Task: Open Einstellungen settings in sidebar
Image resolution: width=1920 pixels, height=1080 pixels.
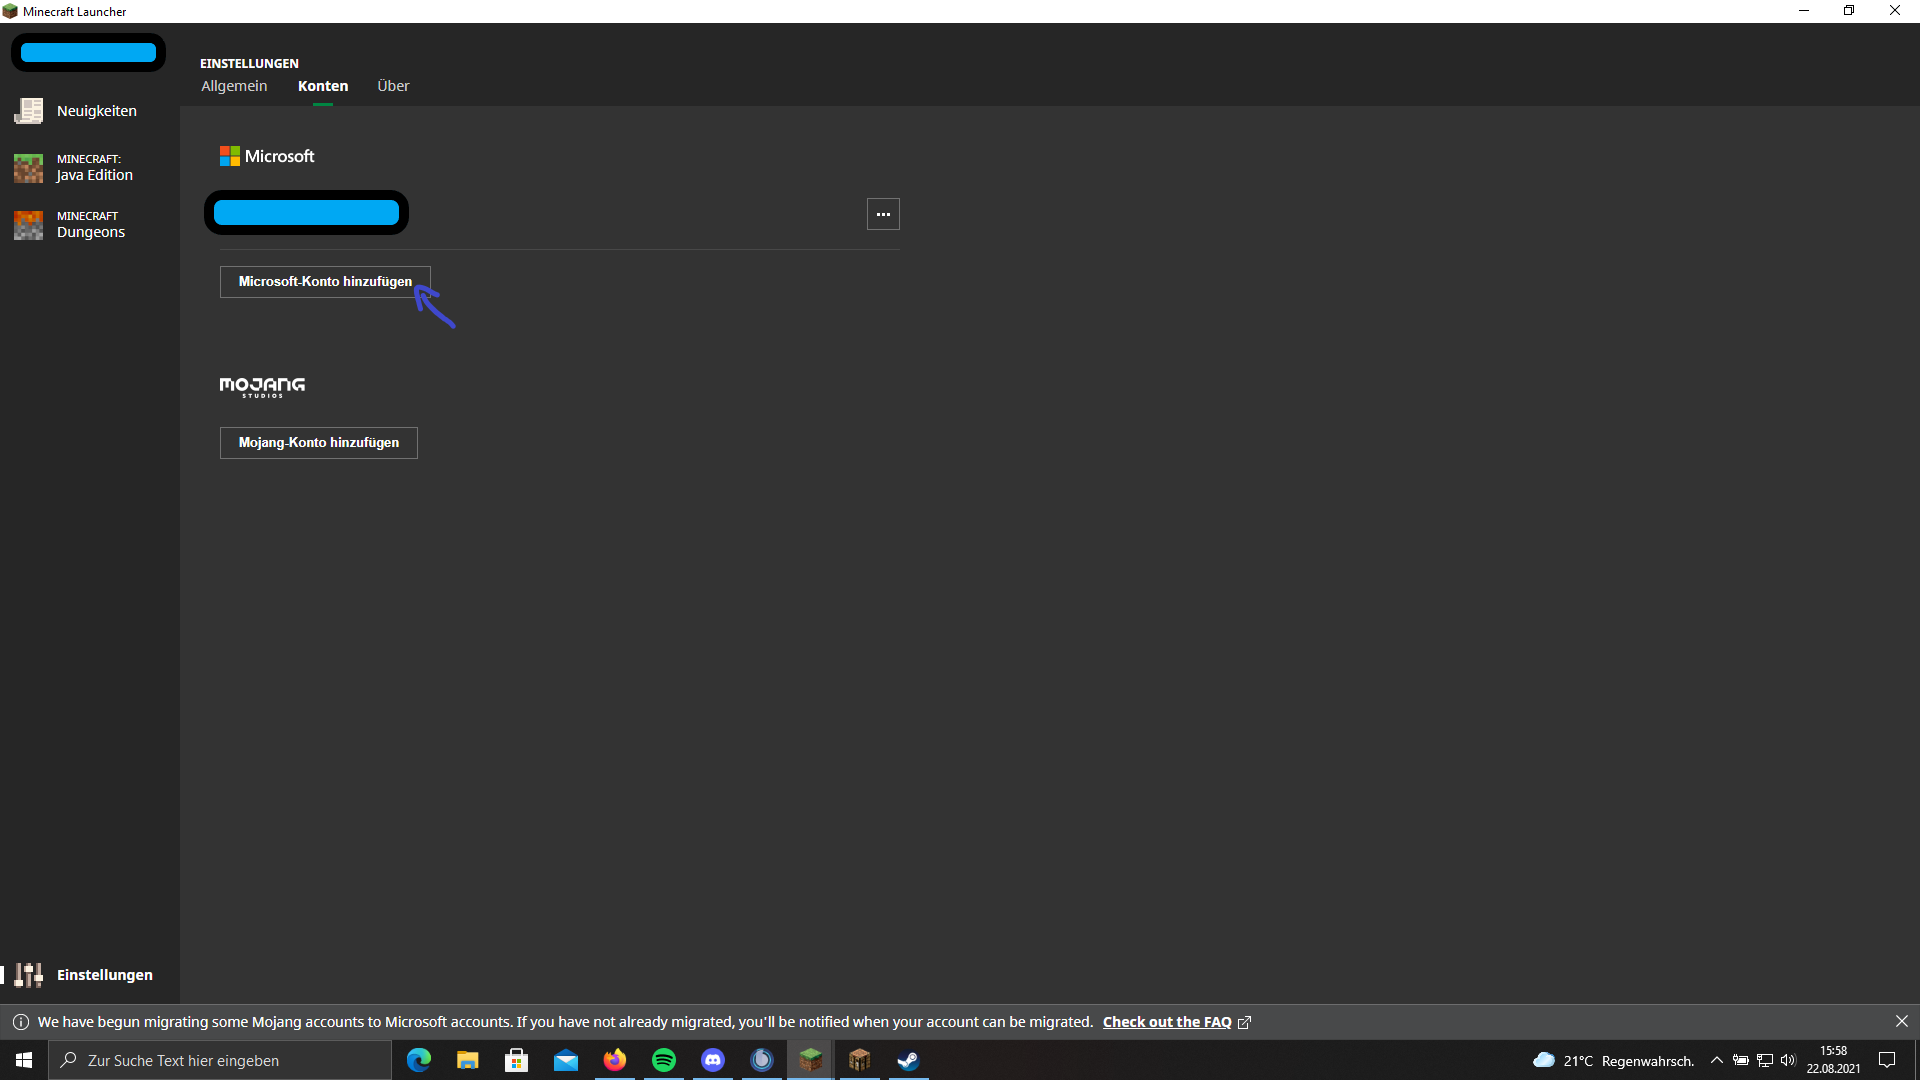Action: [90, 975]
